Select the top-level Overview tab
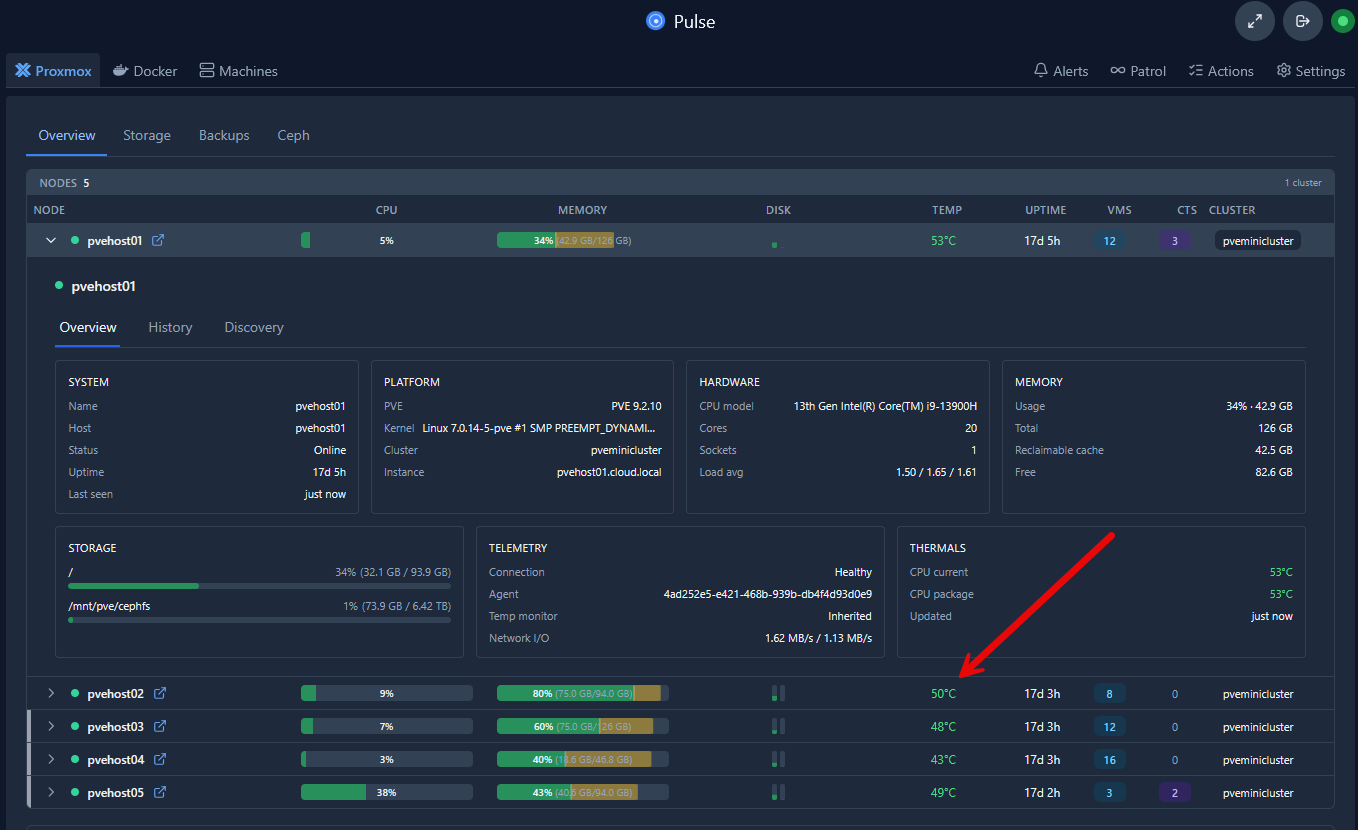This screenshot has width=1358, height=830. (x=67, y=135)
